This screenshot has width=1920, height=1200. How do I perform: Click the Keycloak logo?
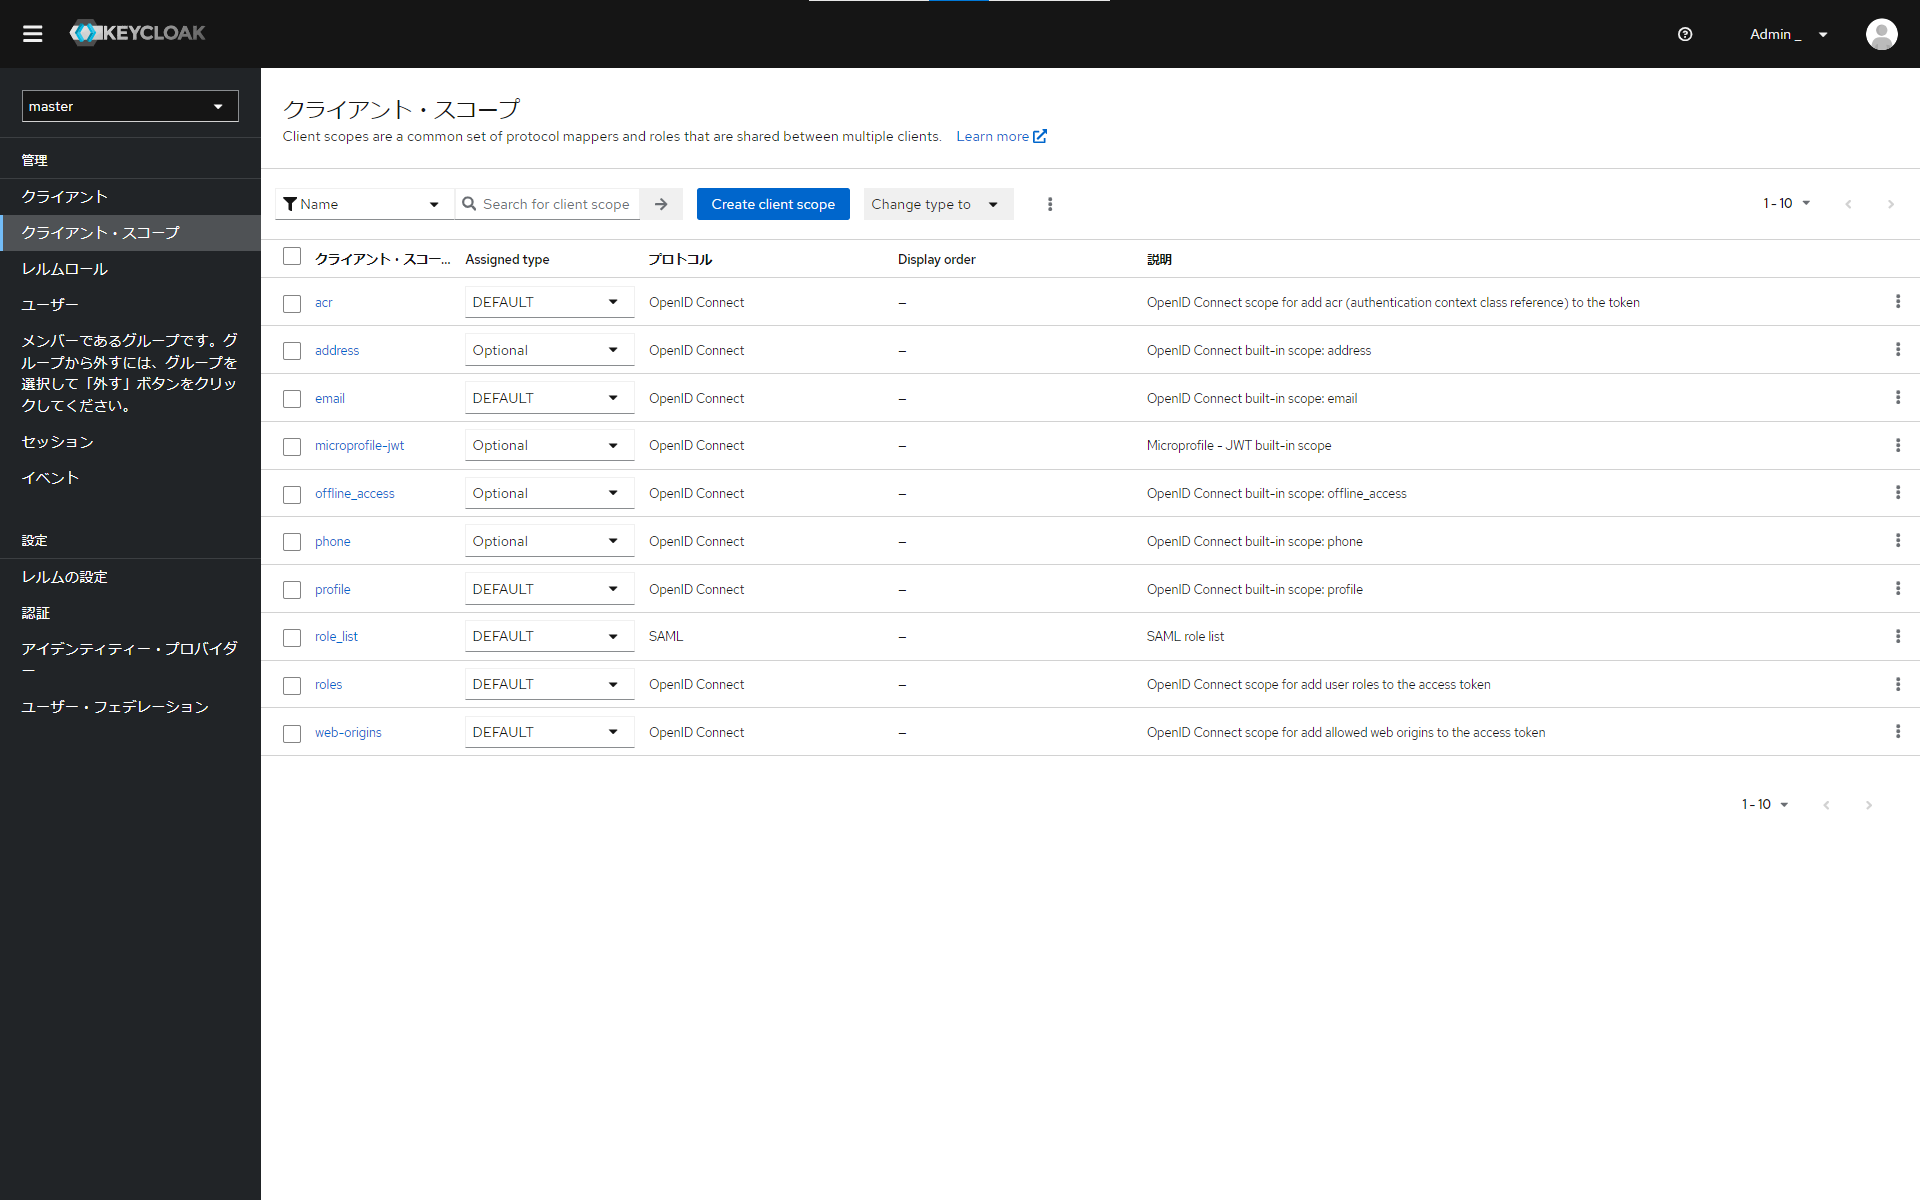[x=138, y=33]
